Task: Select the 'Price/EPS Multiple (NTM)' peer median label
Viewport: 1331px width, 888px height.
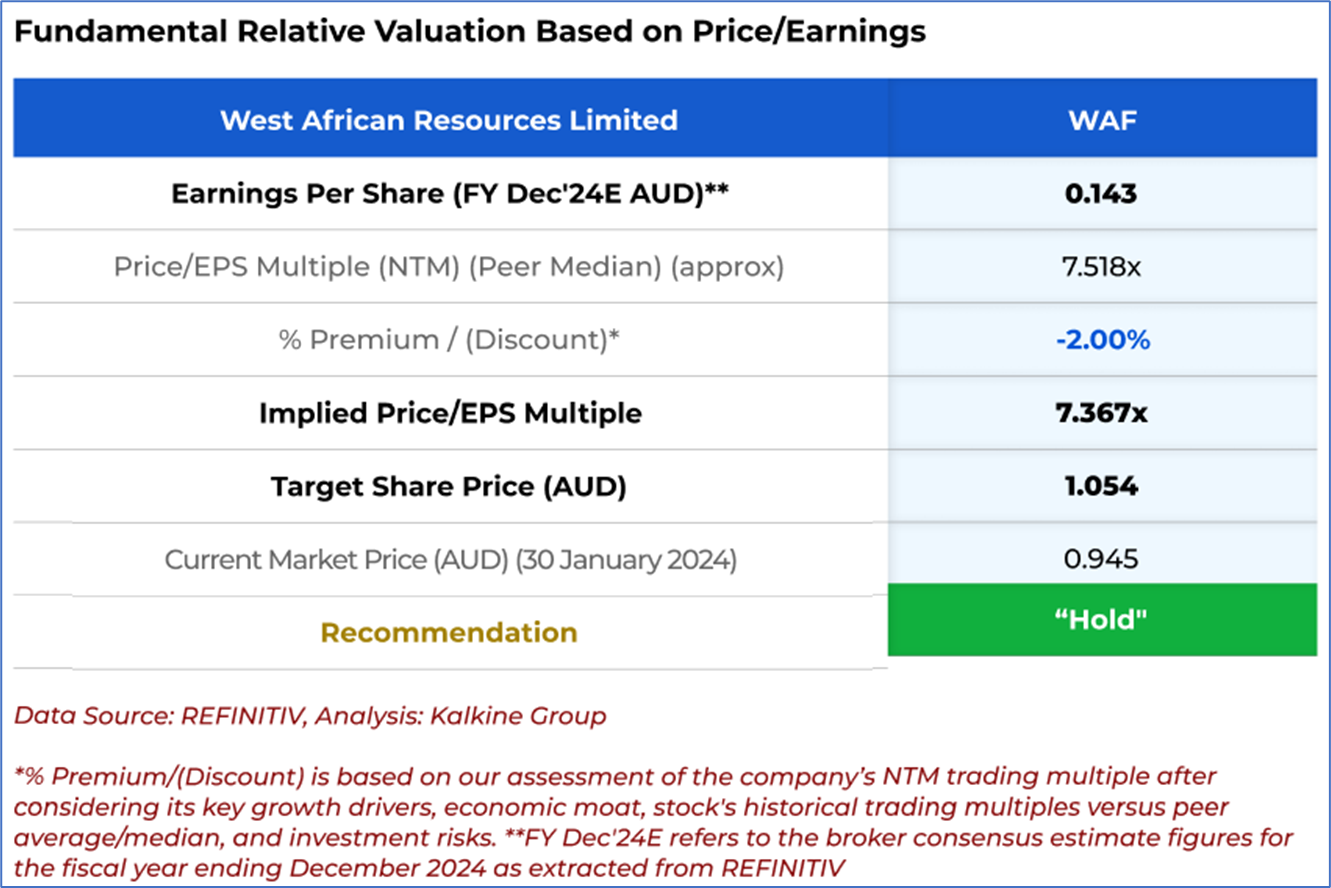Action: point(449,267)
